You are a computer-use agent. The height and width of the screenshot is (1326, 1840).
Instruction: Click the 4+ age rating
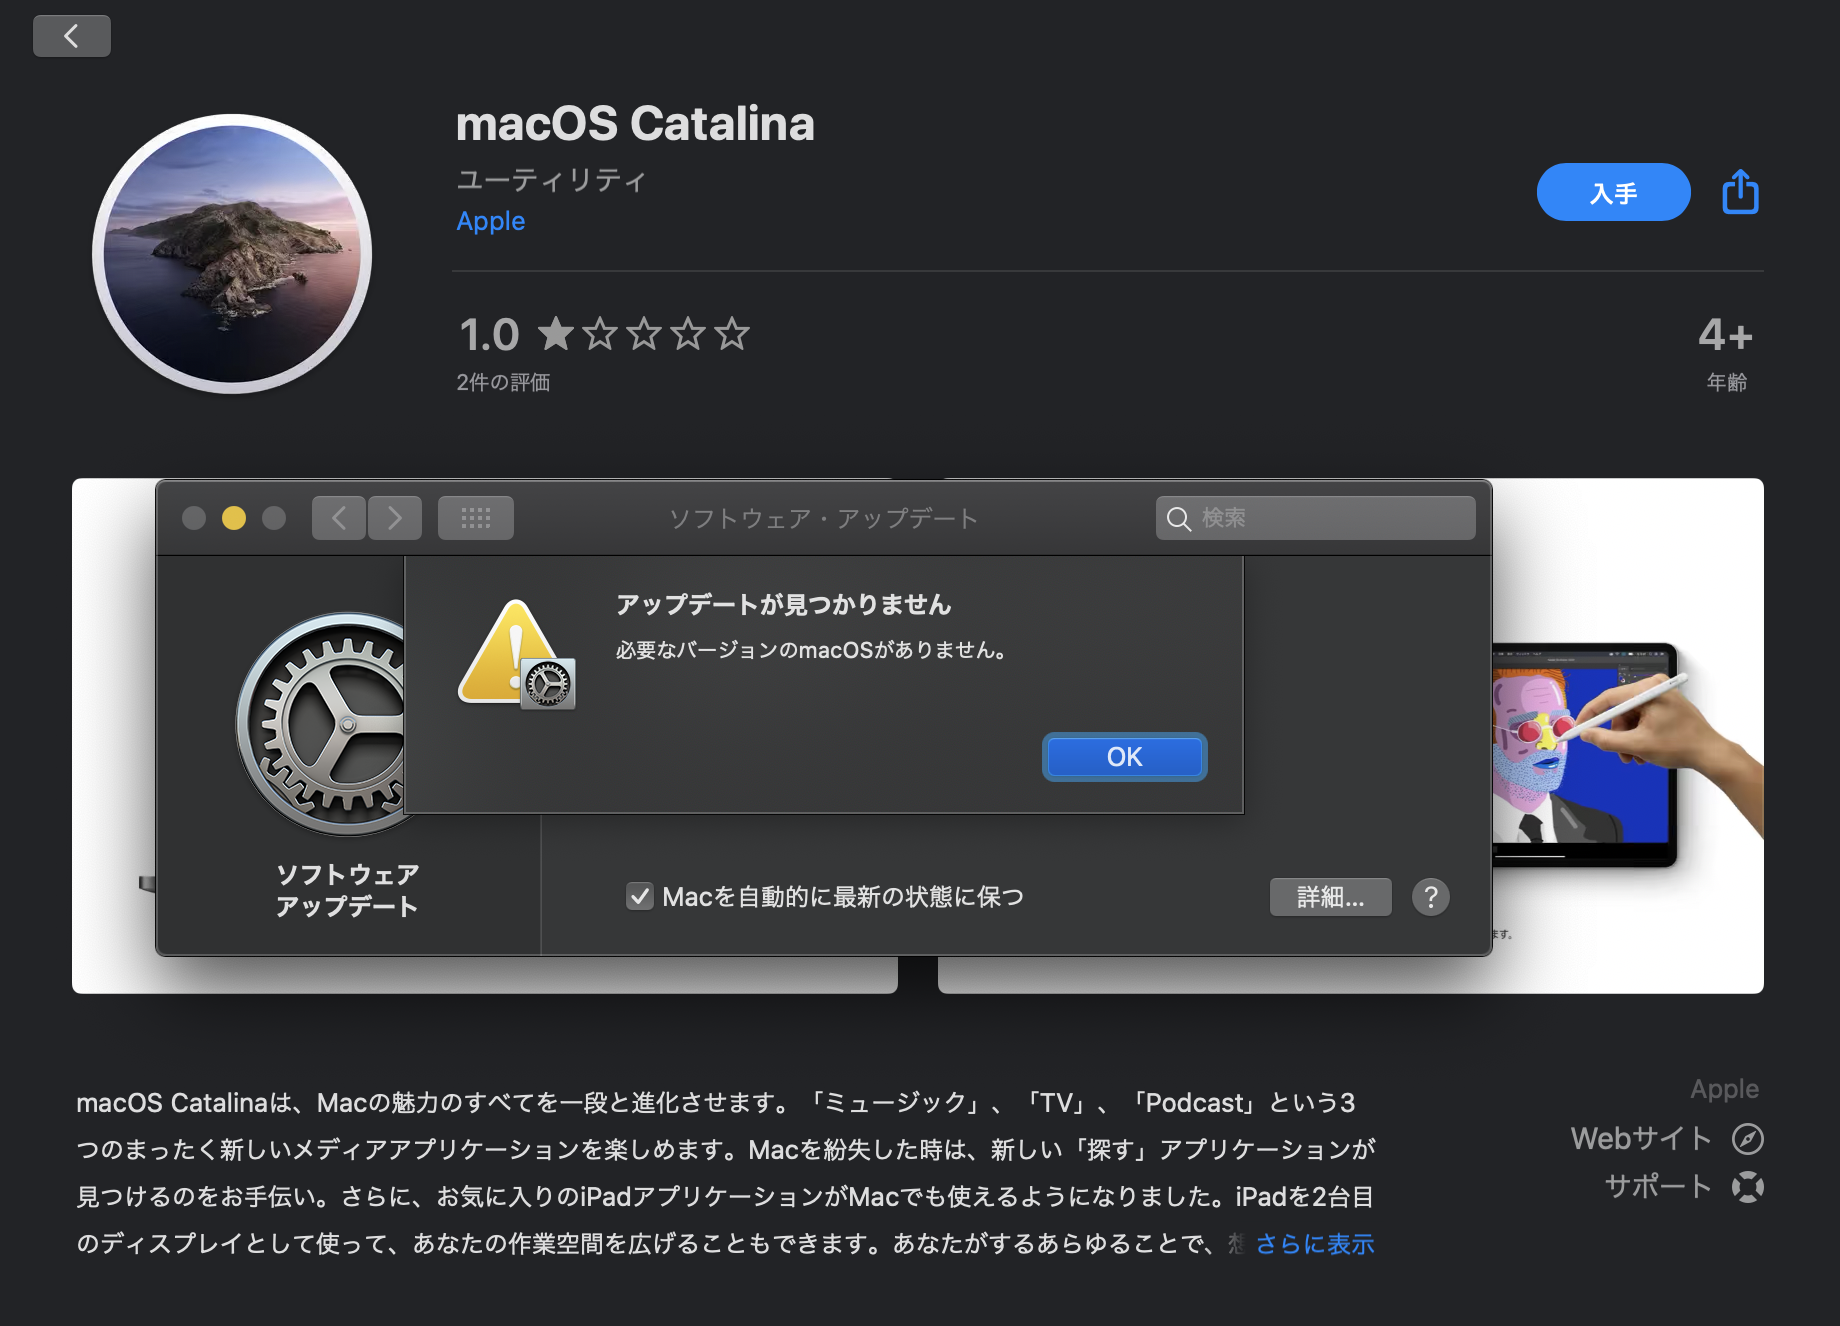(1726, 335)
